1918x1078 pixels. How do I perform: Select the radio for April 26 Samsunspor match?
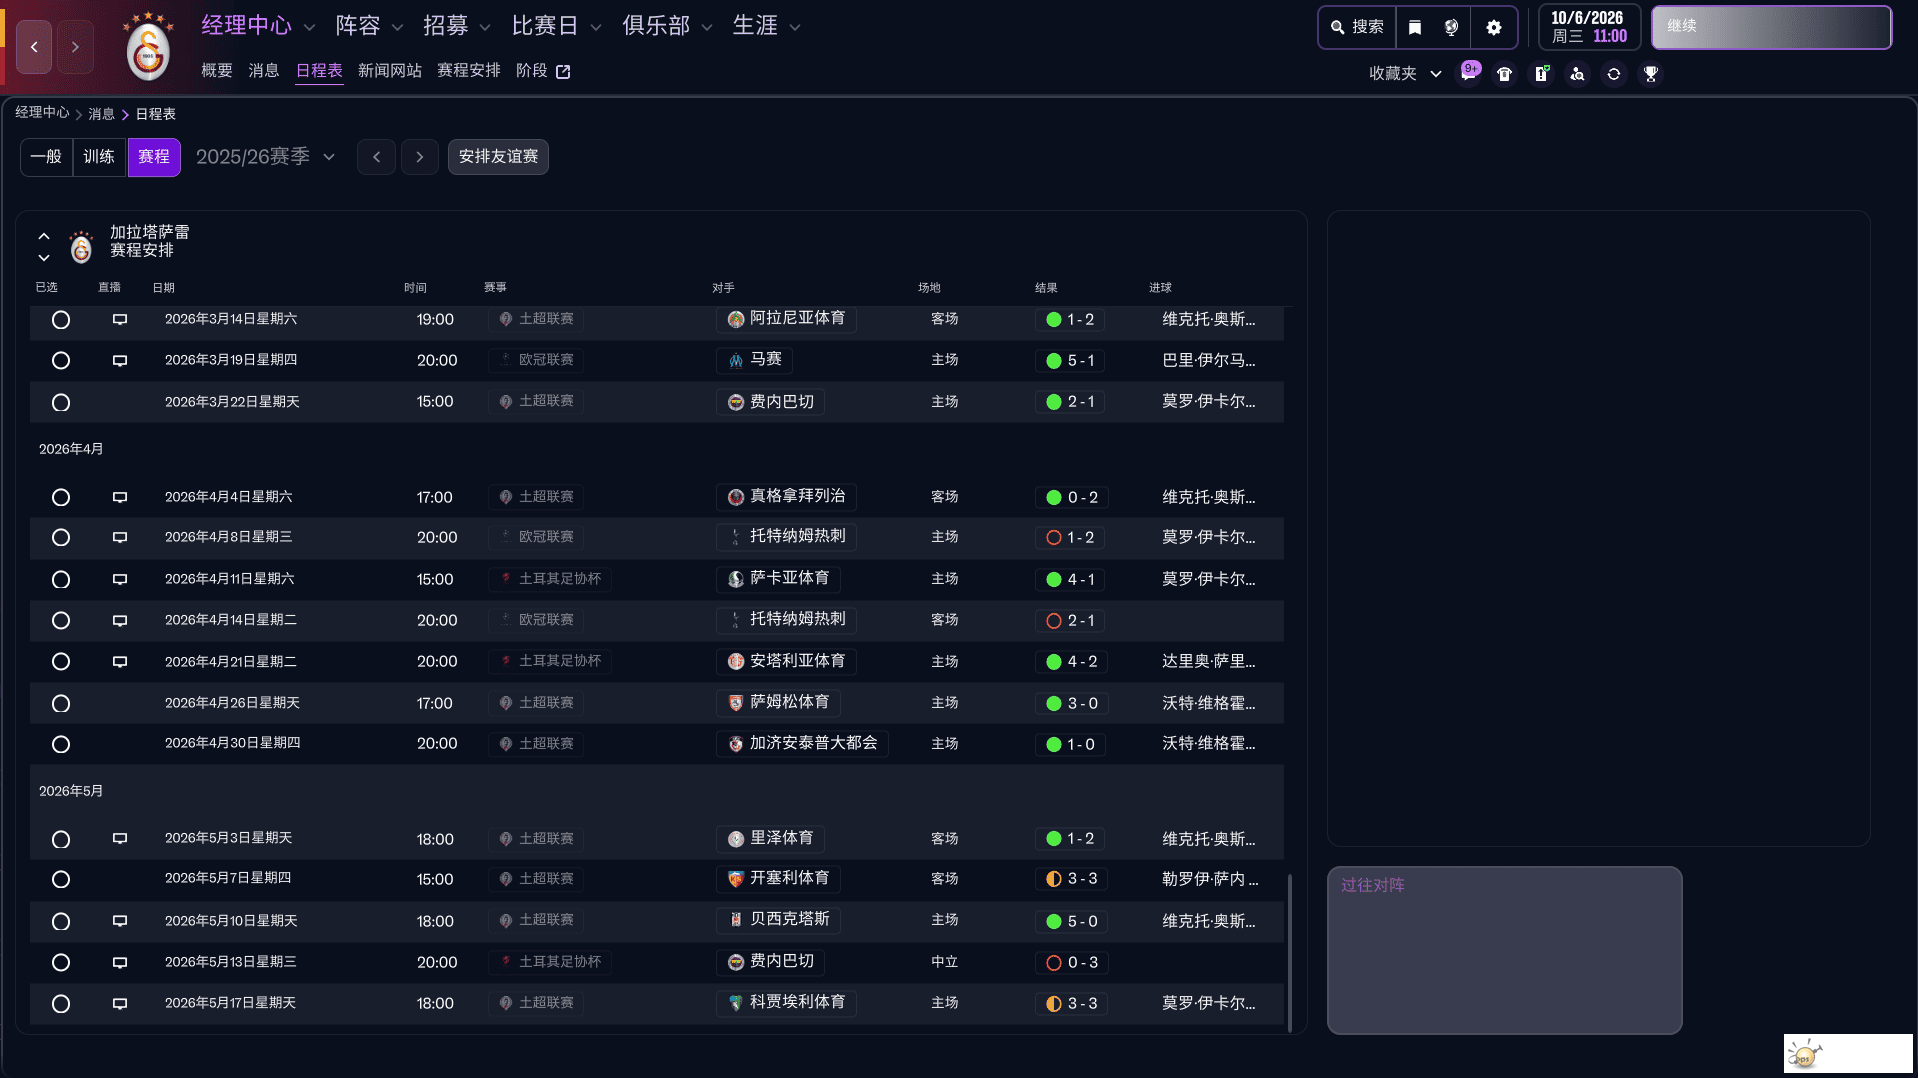coord(61,704)
